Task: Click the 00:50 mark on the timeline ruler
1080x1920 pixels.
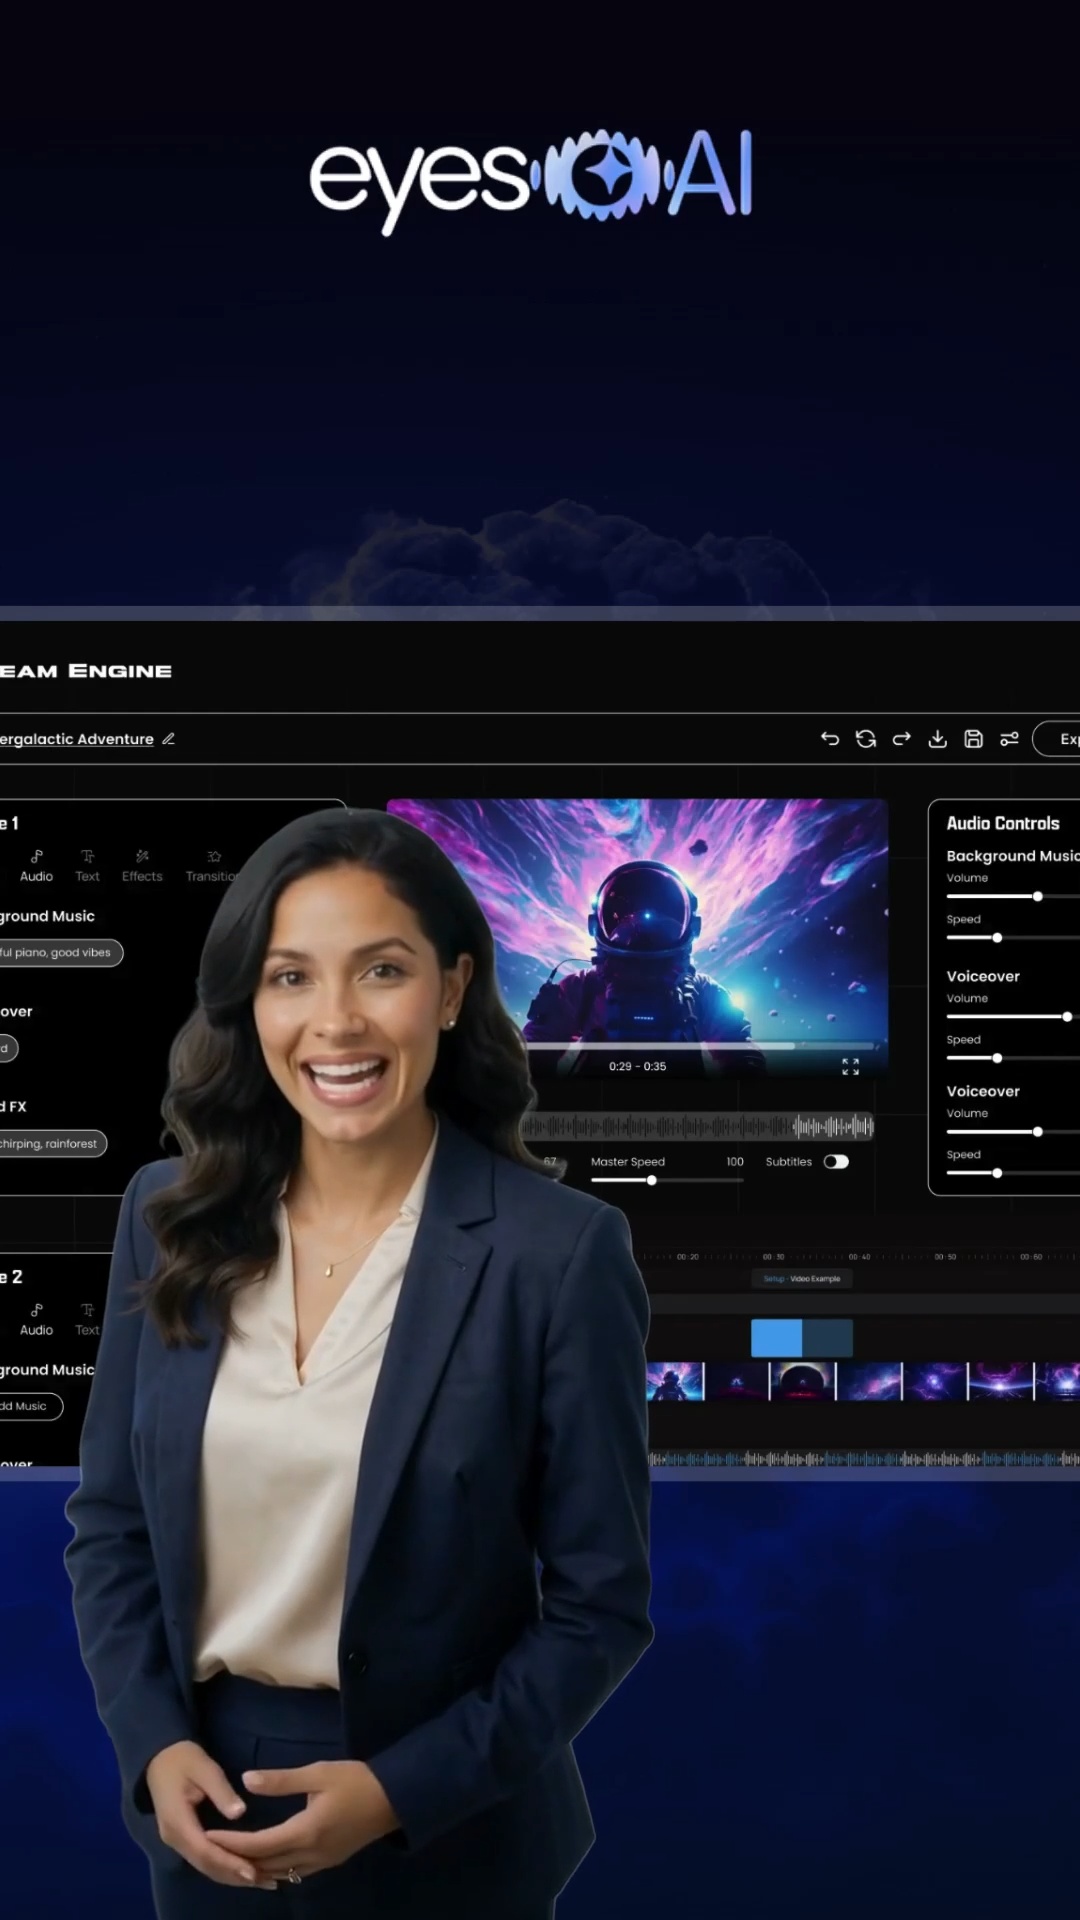Action: tap(945, 1257)
